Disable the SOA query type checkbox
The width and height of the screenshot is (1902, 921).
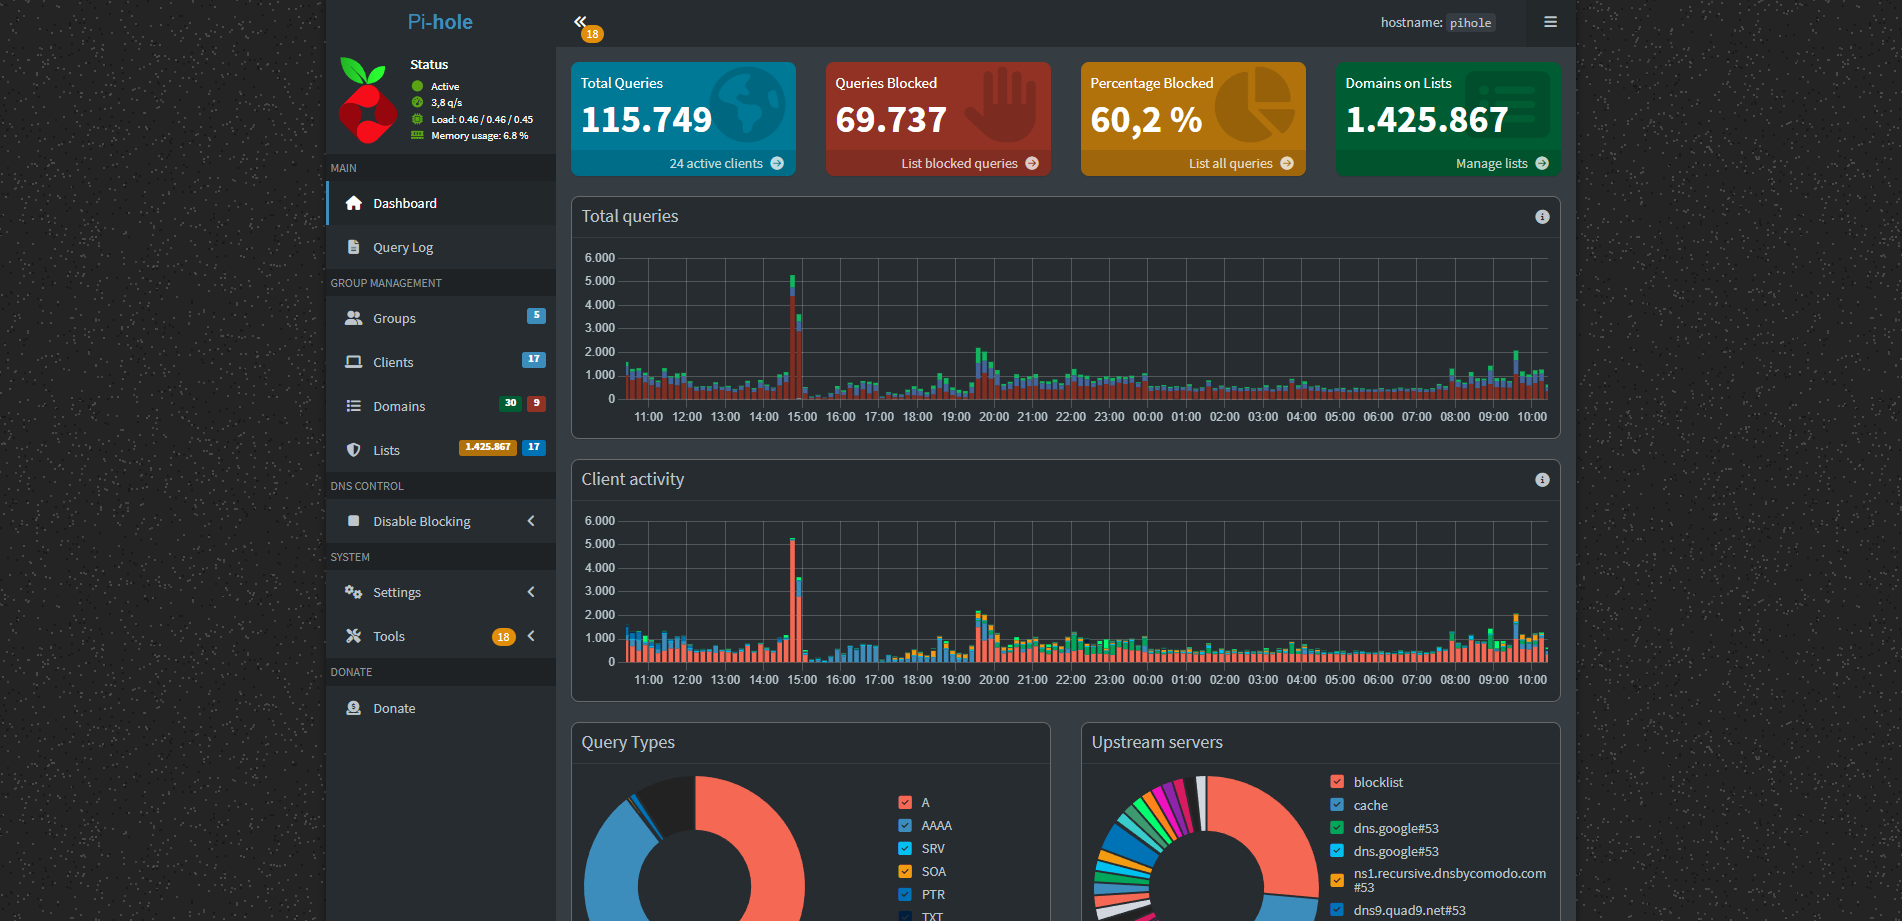click(905, 871)
